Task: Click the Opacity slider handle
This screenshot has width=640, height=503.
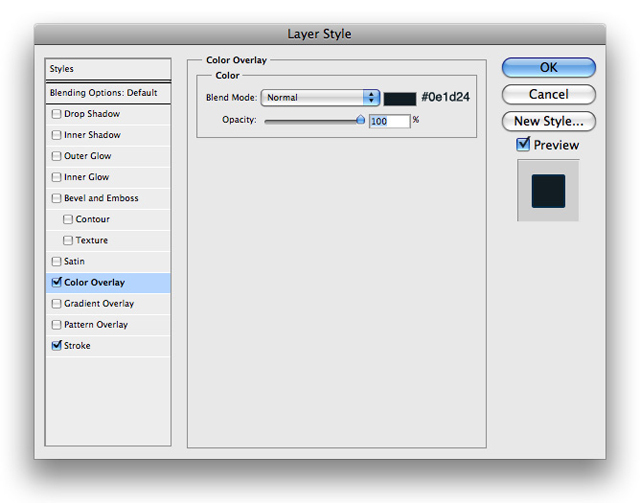Action: coord(360,120)
